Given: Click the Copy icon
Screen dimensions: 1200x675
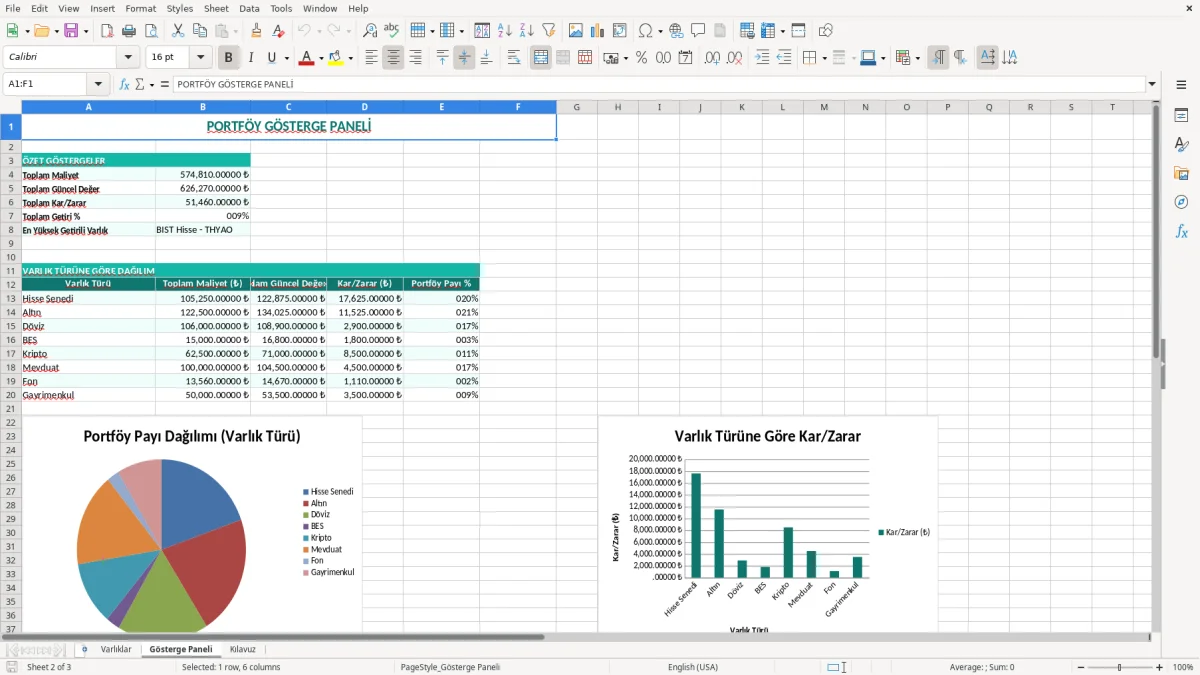Looking at the screenshot, I should click(x=198, y=31).
